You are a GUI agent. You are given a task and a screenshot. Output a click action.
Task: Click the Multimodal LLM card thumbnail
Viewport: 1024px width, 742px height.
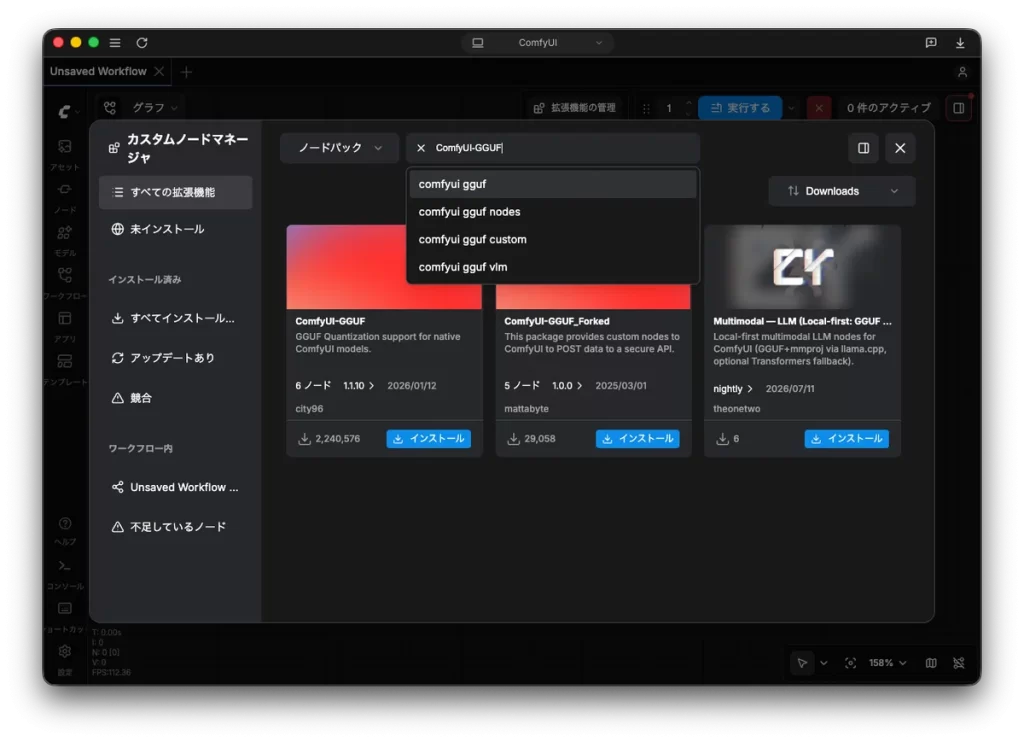point(803,267)
